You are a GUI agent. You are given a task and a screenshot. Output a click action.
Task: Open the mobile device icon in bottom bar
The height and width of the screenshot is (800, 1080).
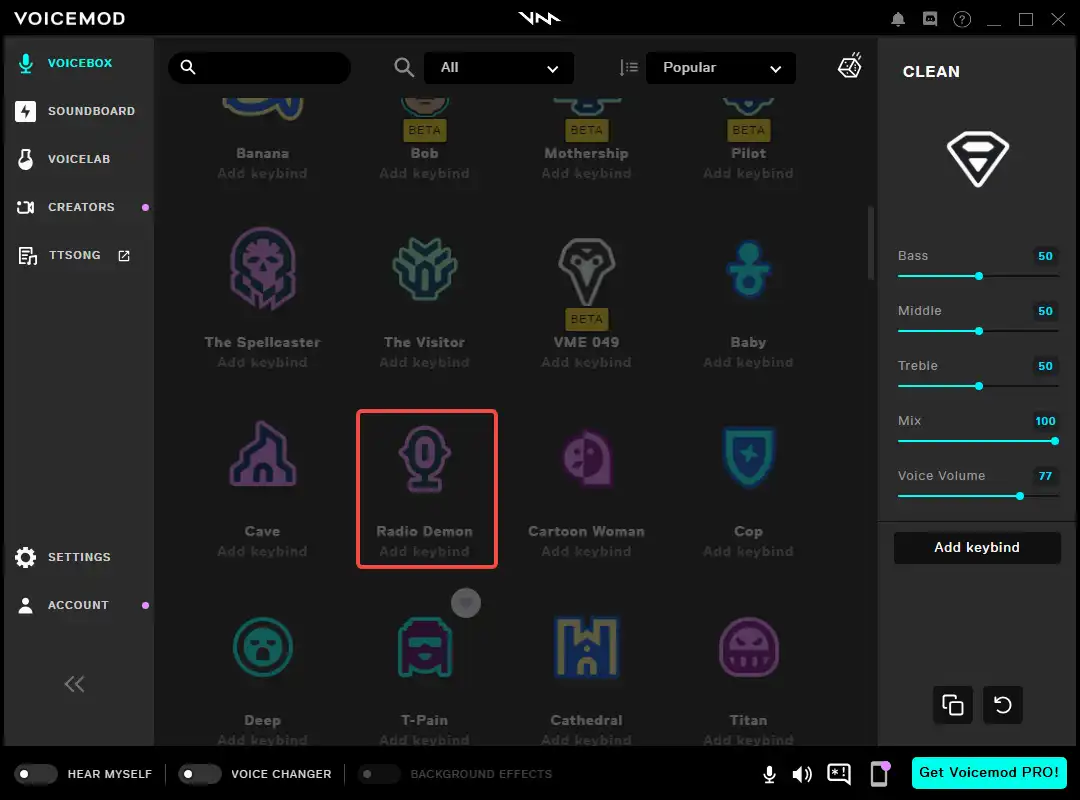pyautogui.click(x=880, y=774)
